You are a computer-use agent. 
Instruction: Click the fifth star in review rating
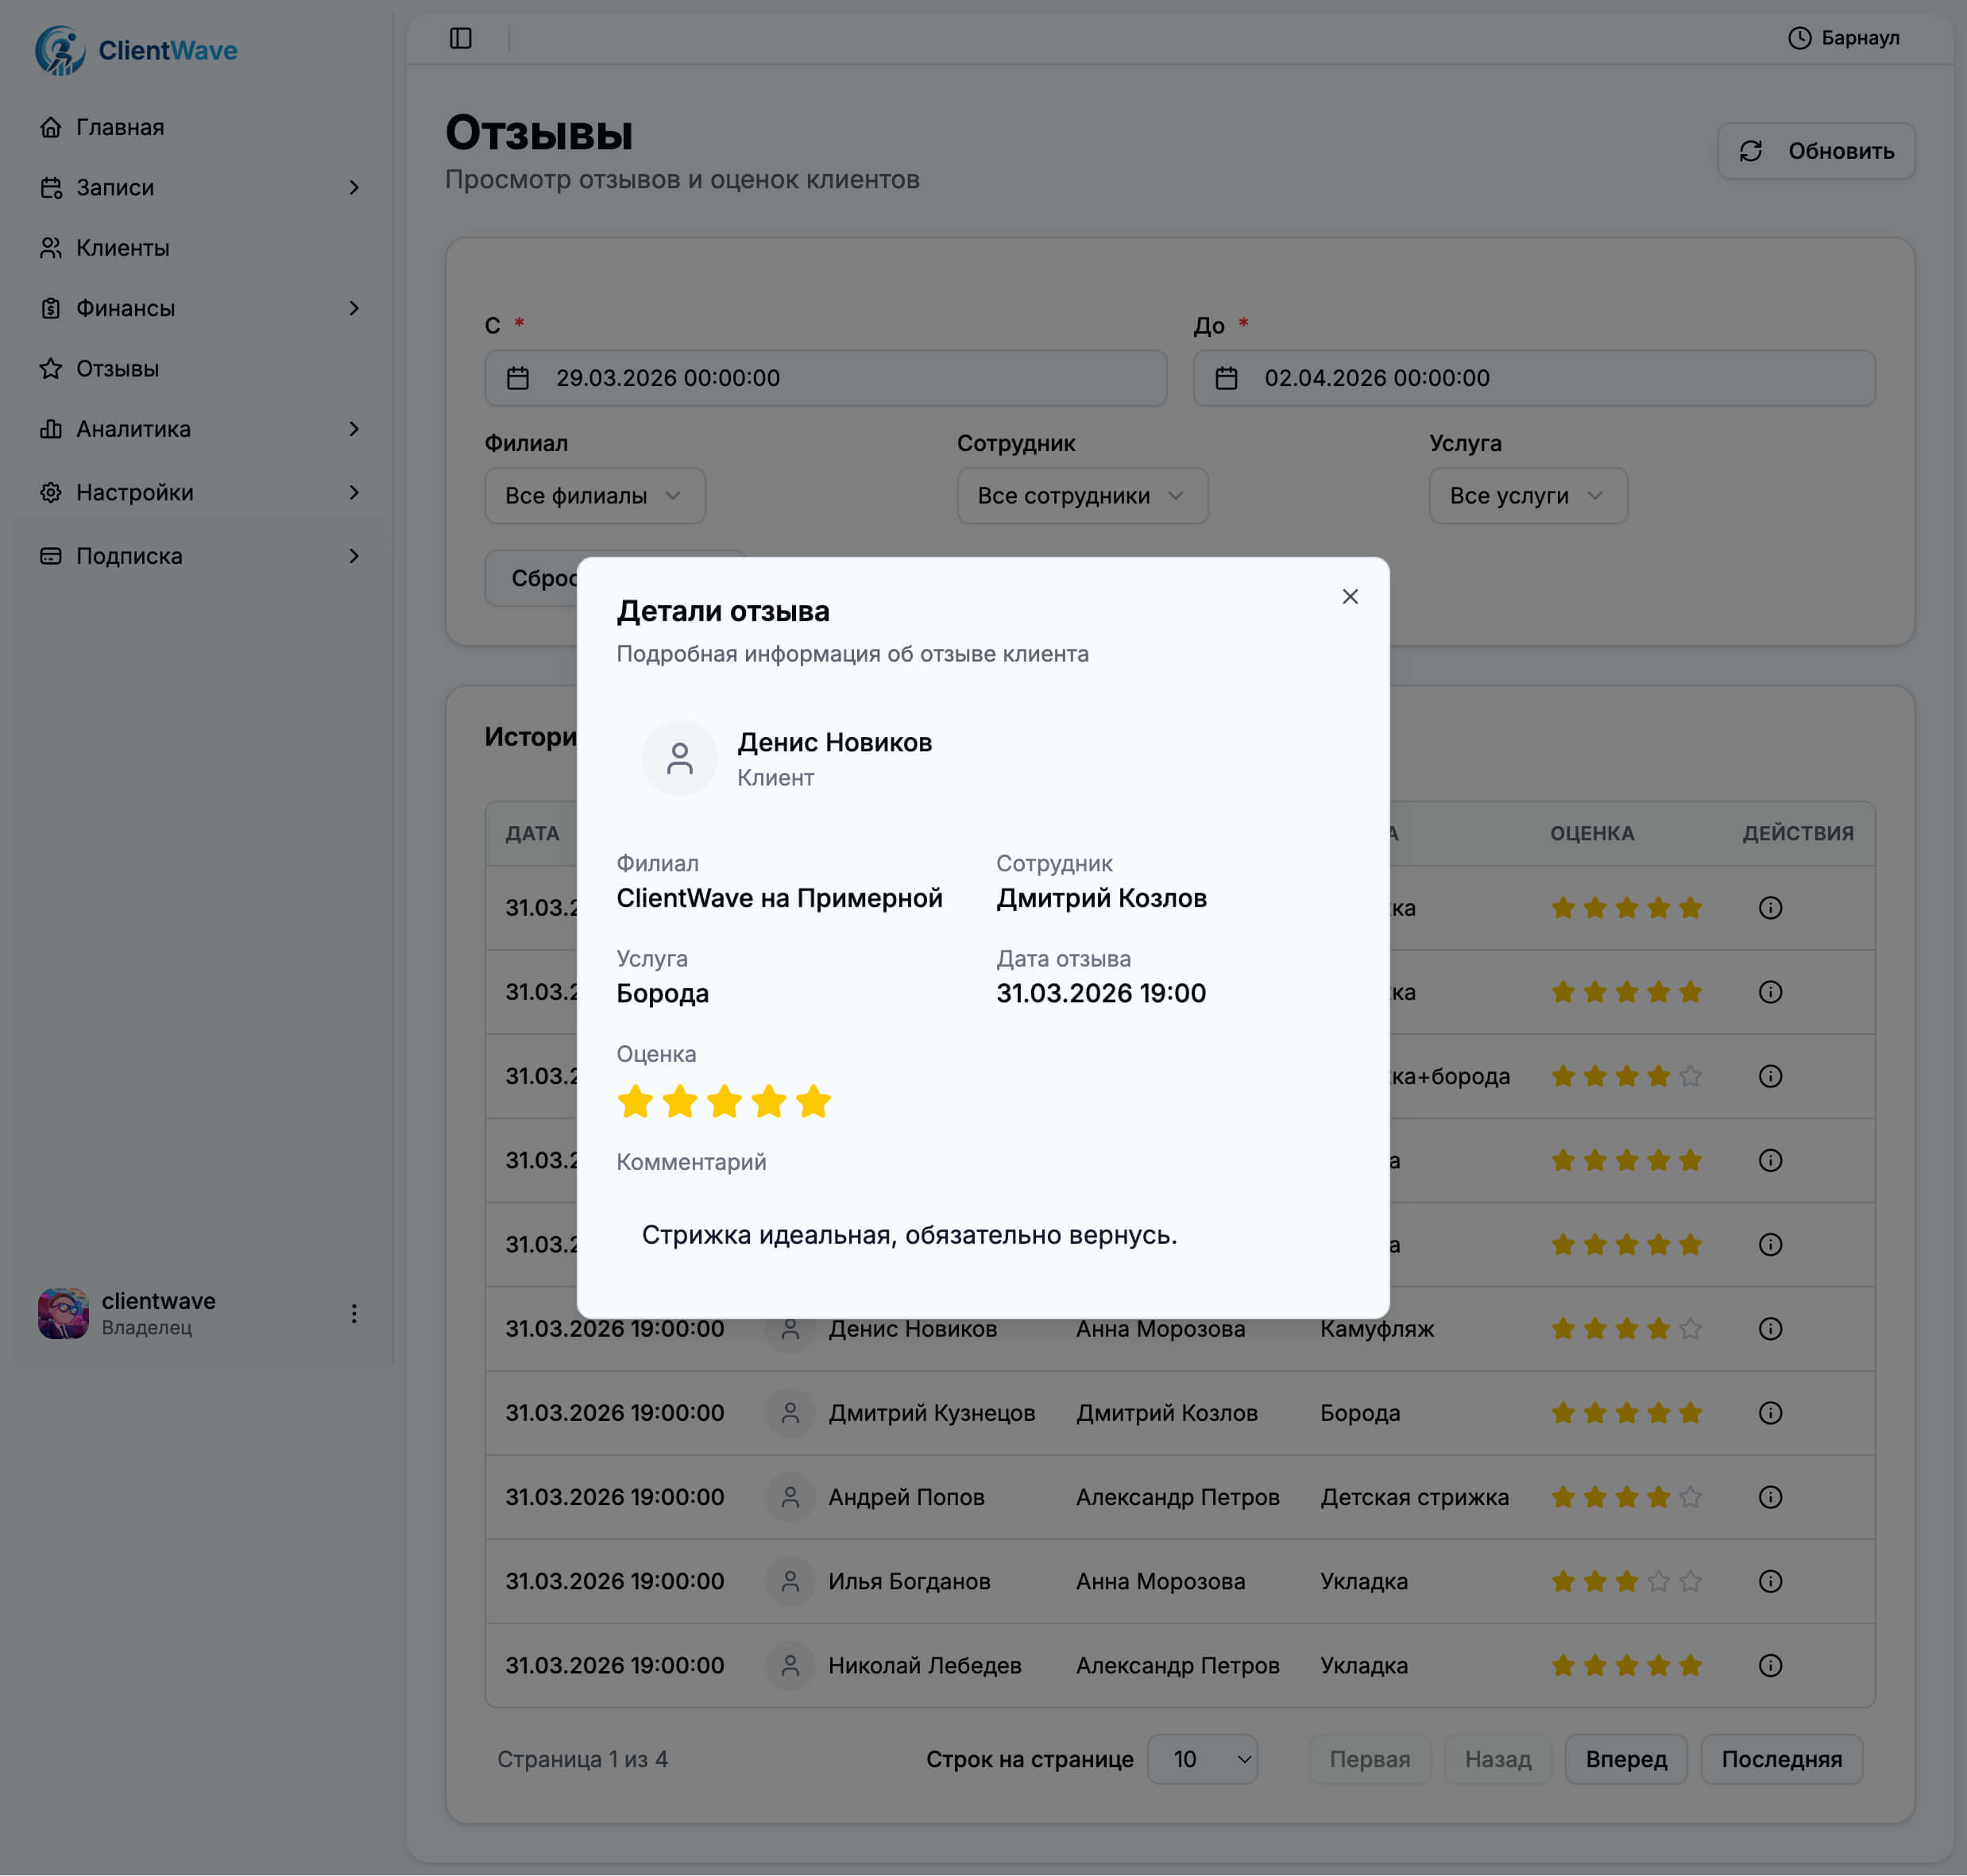[x=813, y=1102]
